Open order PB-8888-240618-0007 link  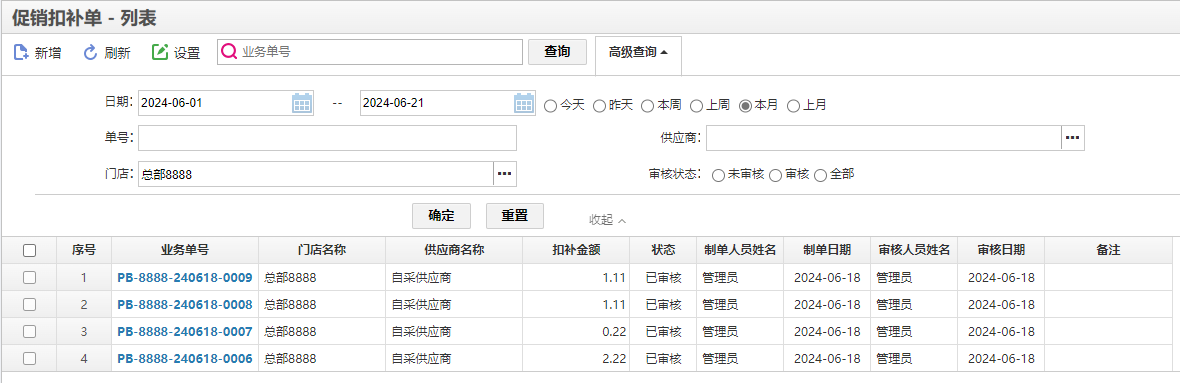coord(184,332)
